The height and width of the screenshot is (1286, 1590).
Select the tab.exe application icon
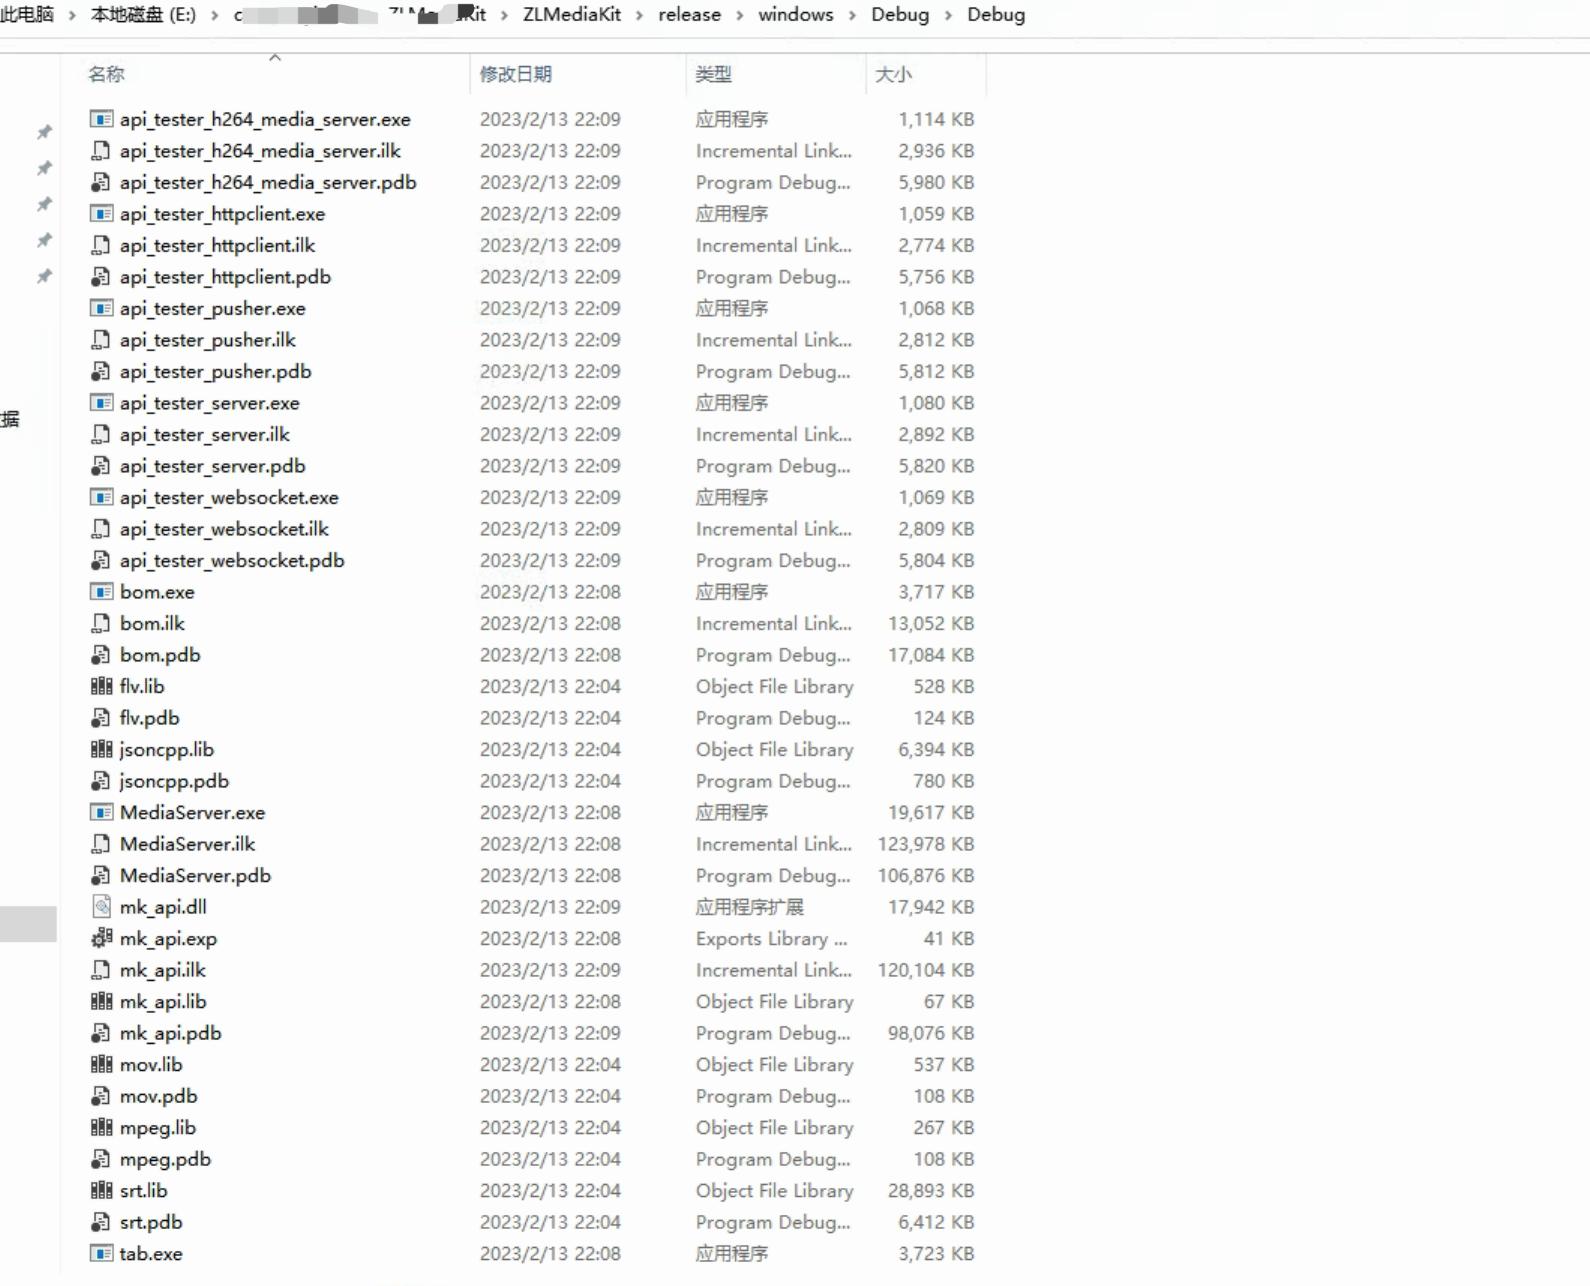(101, 1253)
